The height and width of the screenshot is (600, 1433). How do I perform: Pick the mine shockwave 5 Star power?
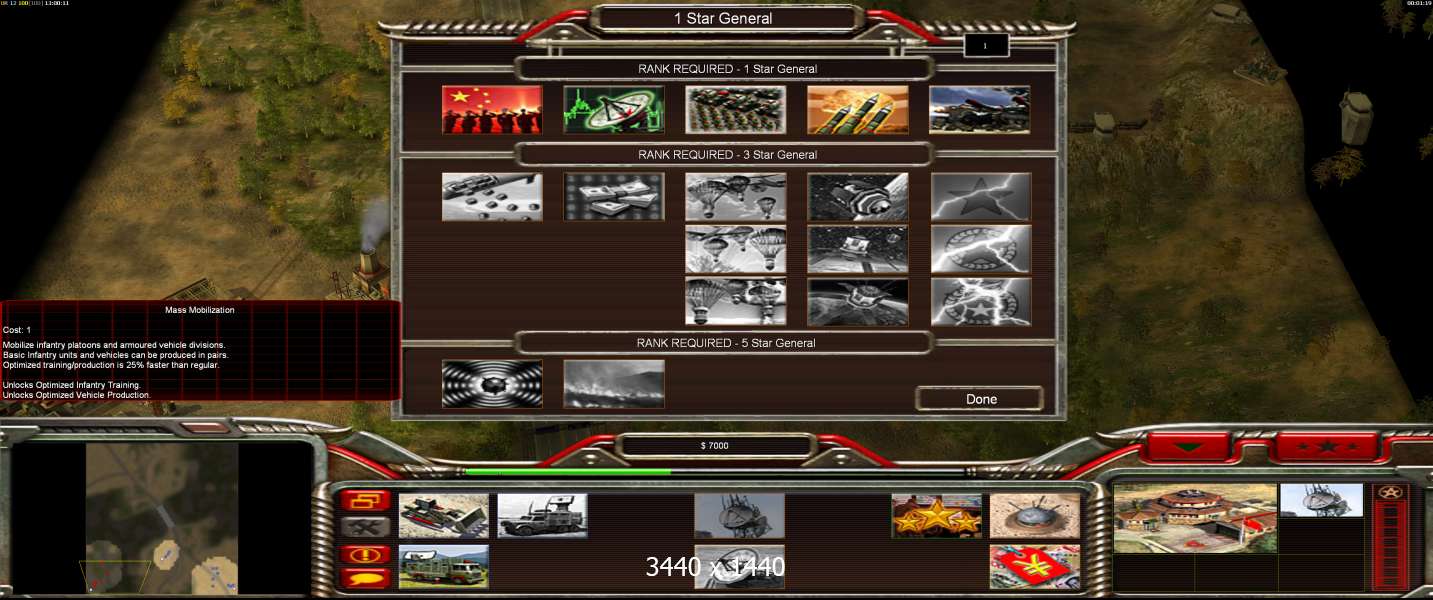492,384
